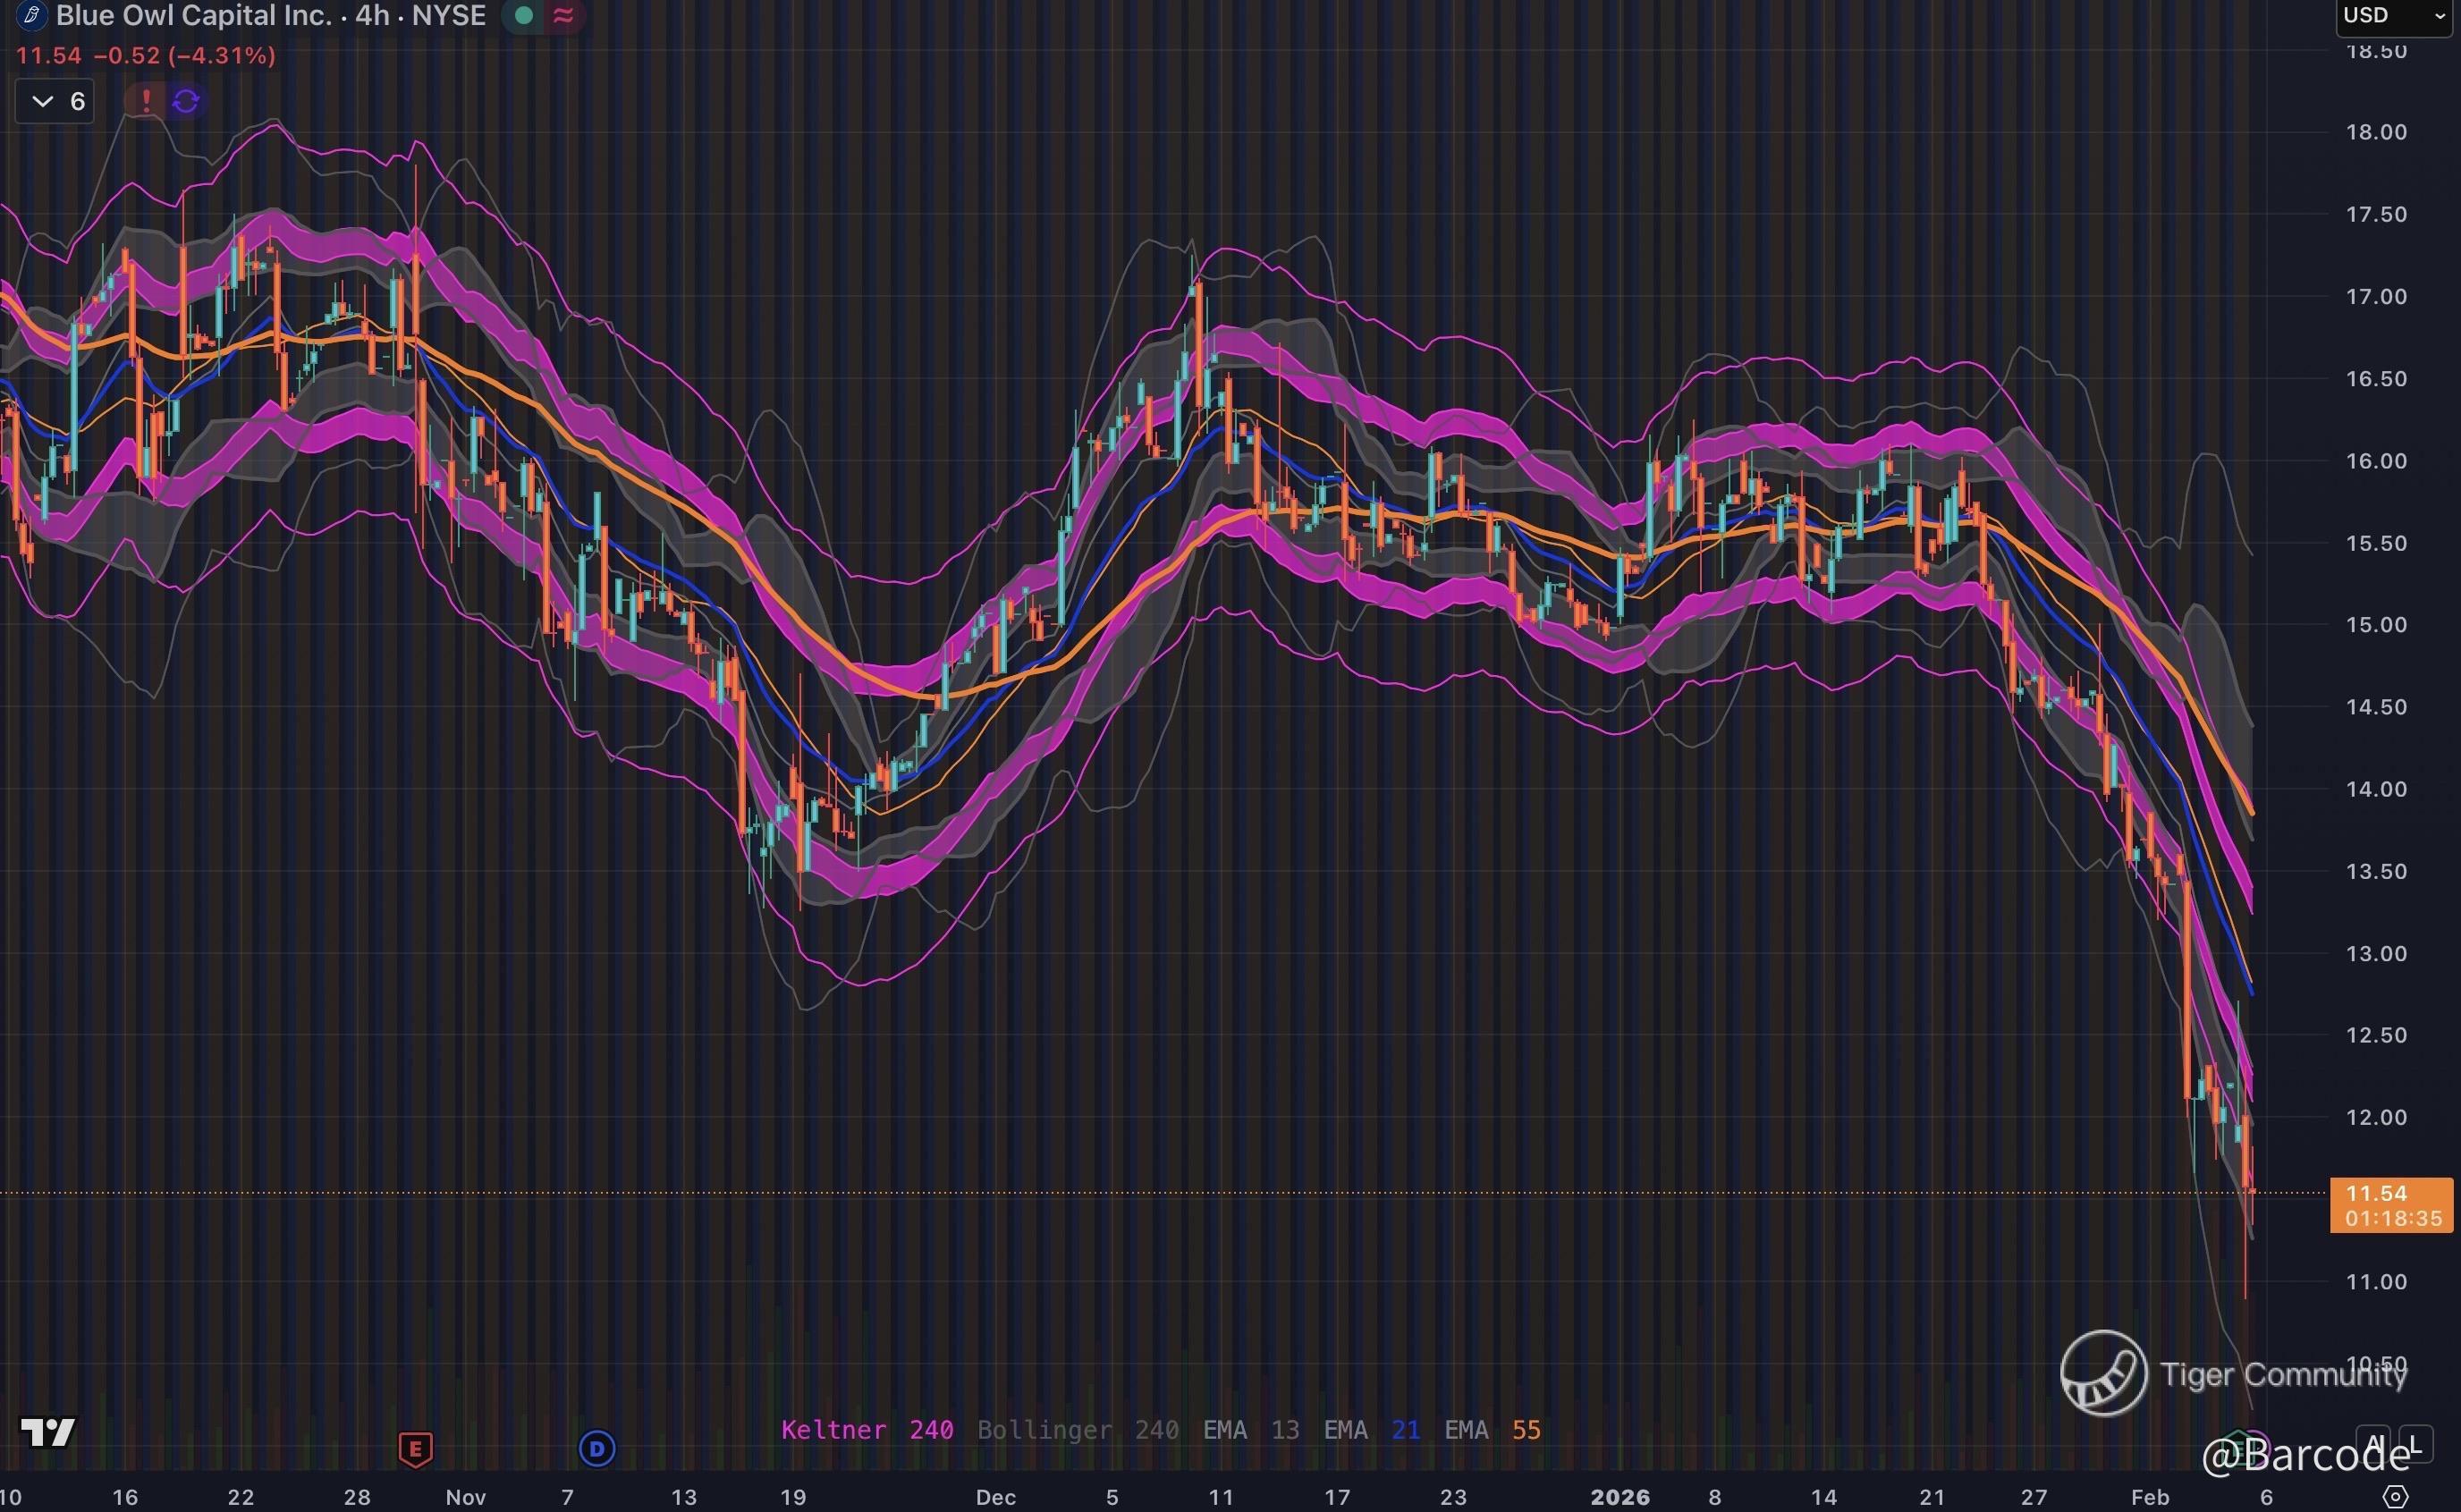Click the red exclamation warning icon
The width and height of the screenshot is (2461, 1512).
[146, 100]
